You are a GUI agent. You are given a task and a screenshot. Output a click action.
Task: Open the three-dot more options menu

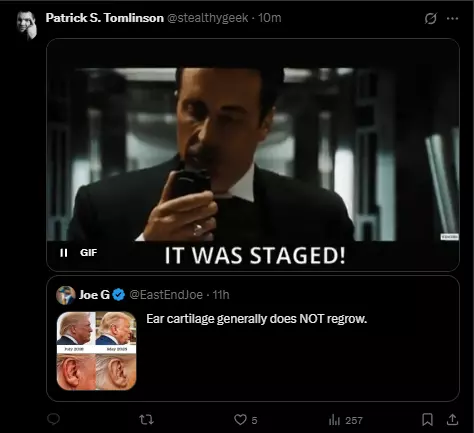pyautogui.click(x=452, y=18)
